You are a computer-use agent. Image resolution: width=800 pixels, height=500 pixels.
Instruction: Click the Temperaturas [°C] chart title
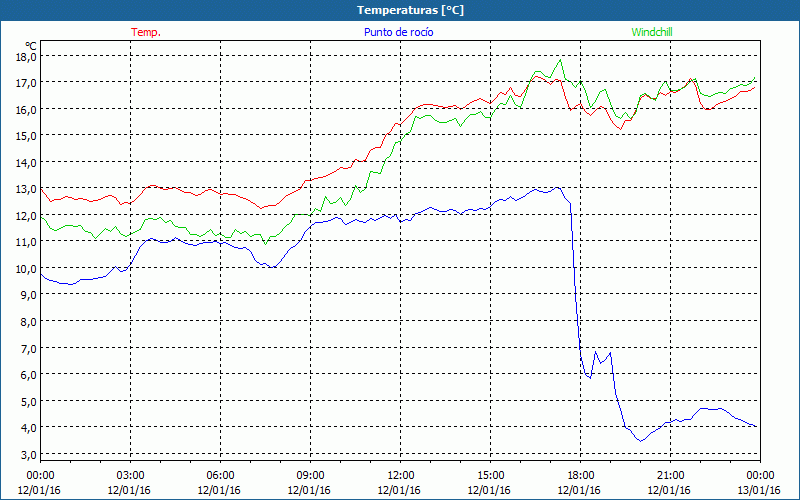410,10
